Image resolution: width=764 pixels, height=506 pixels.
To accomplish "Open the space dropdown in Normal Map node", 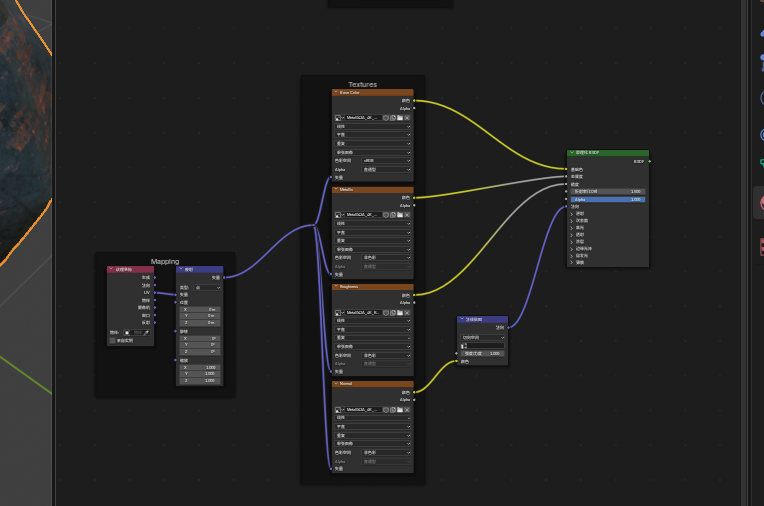I will pyautogui.click(x=483, y=338).
